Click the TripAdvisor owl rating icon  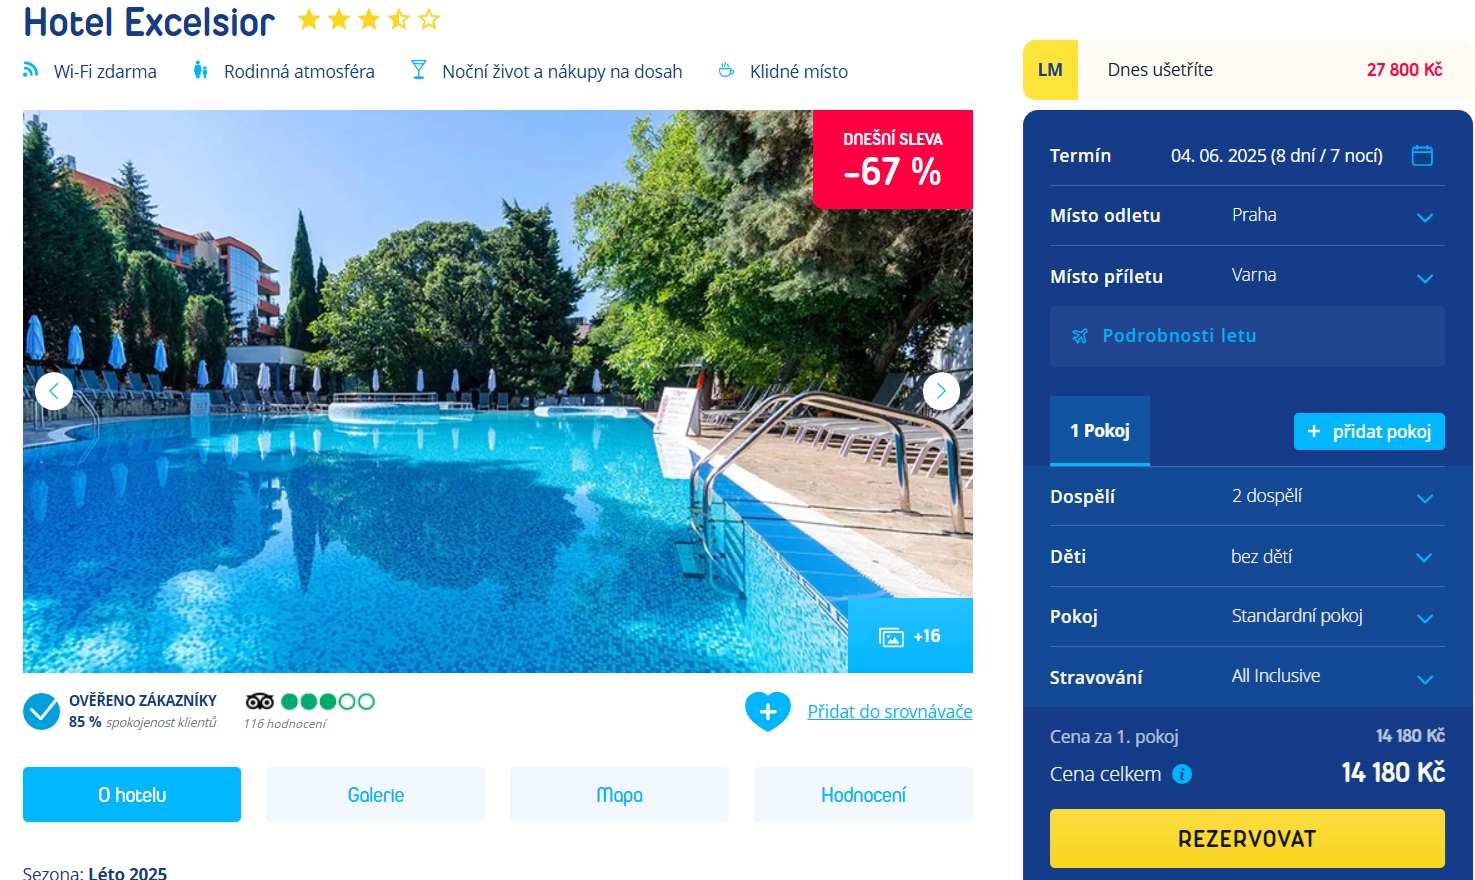point(260,701)
